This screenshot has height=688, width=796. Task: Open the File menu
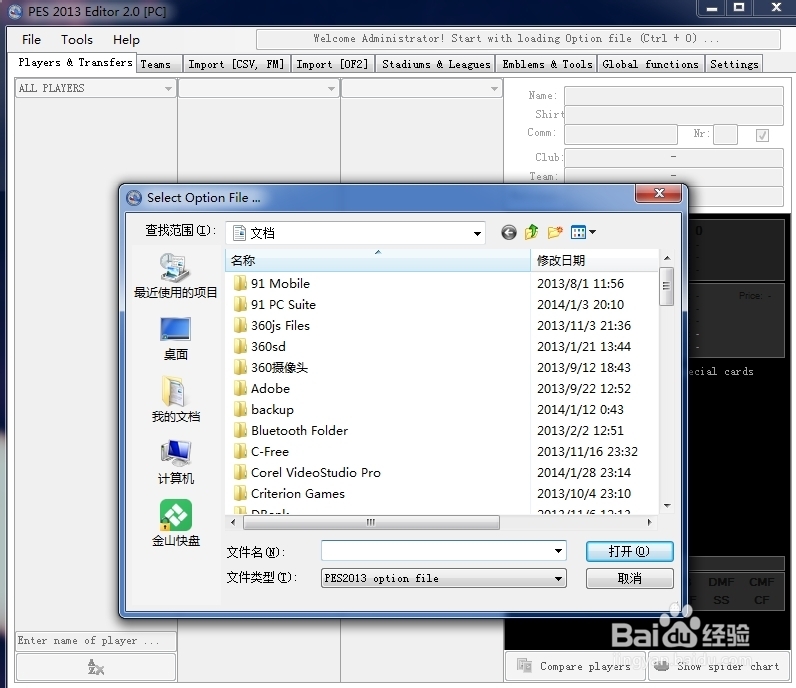pyautogui.click(x=31, y=40)
